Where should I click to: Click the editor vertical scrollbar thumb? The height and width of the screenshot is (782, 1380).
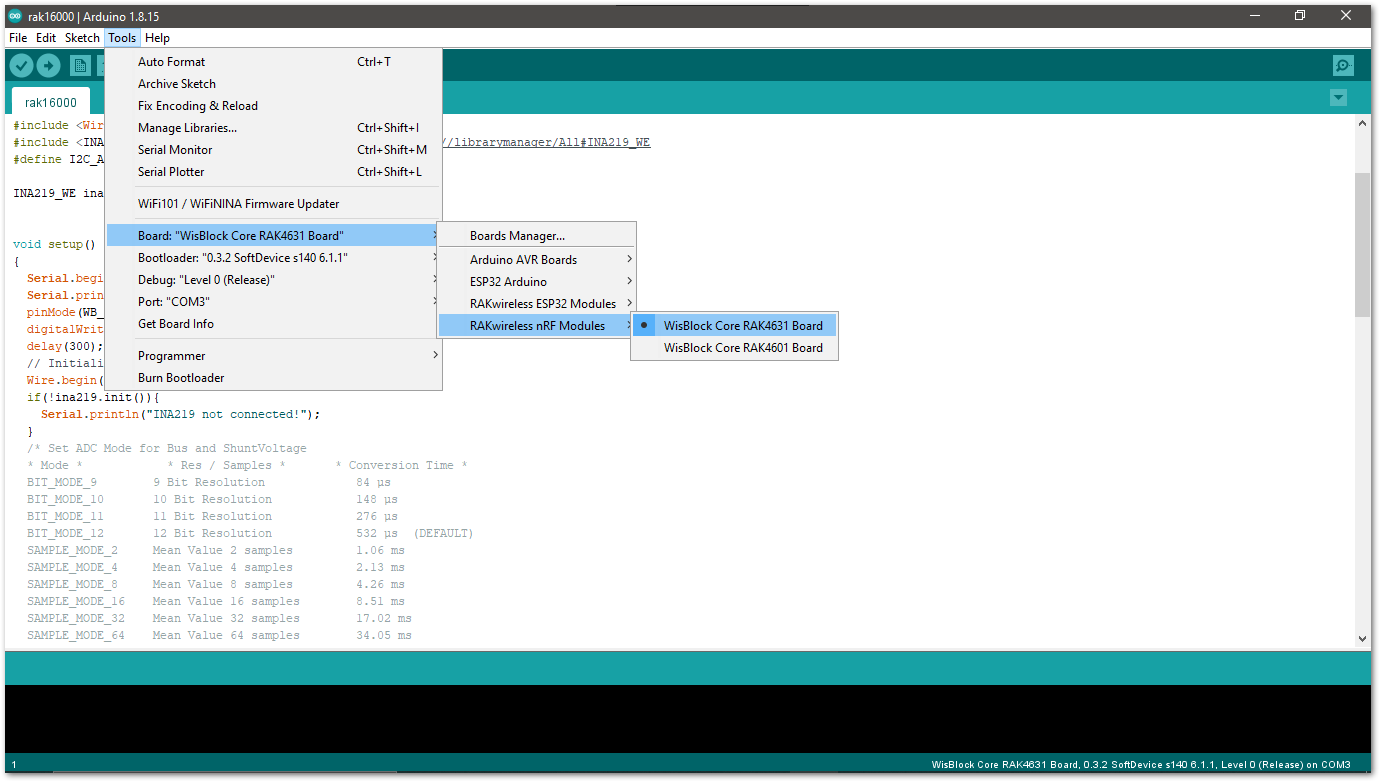click(x=1362, y=245)
